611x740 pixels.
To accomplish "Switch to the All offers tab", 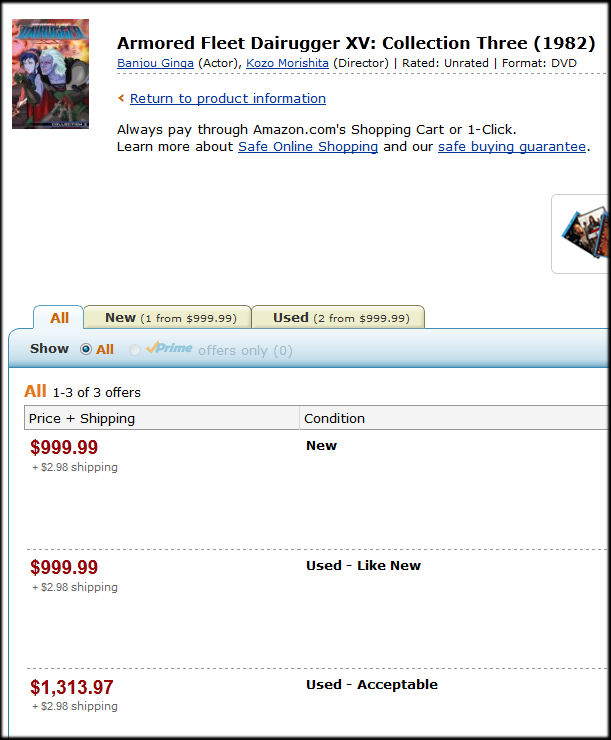I will [59, 318].
